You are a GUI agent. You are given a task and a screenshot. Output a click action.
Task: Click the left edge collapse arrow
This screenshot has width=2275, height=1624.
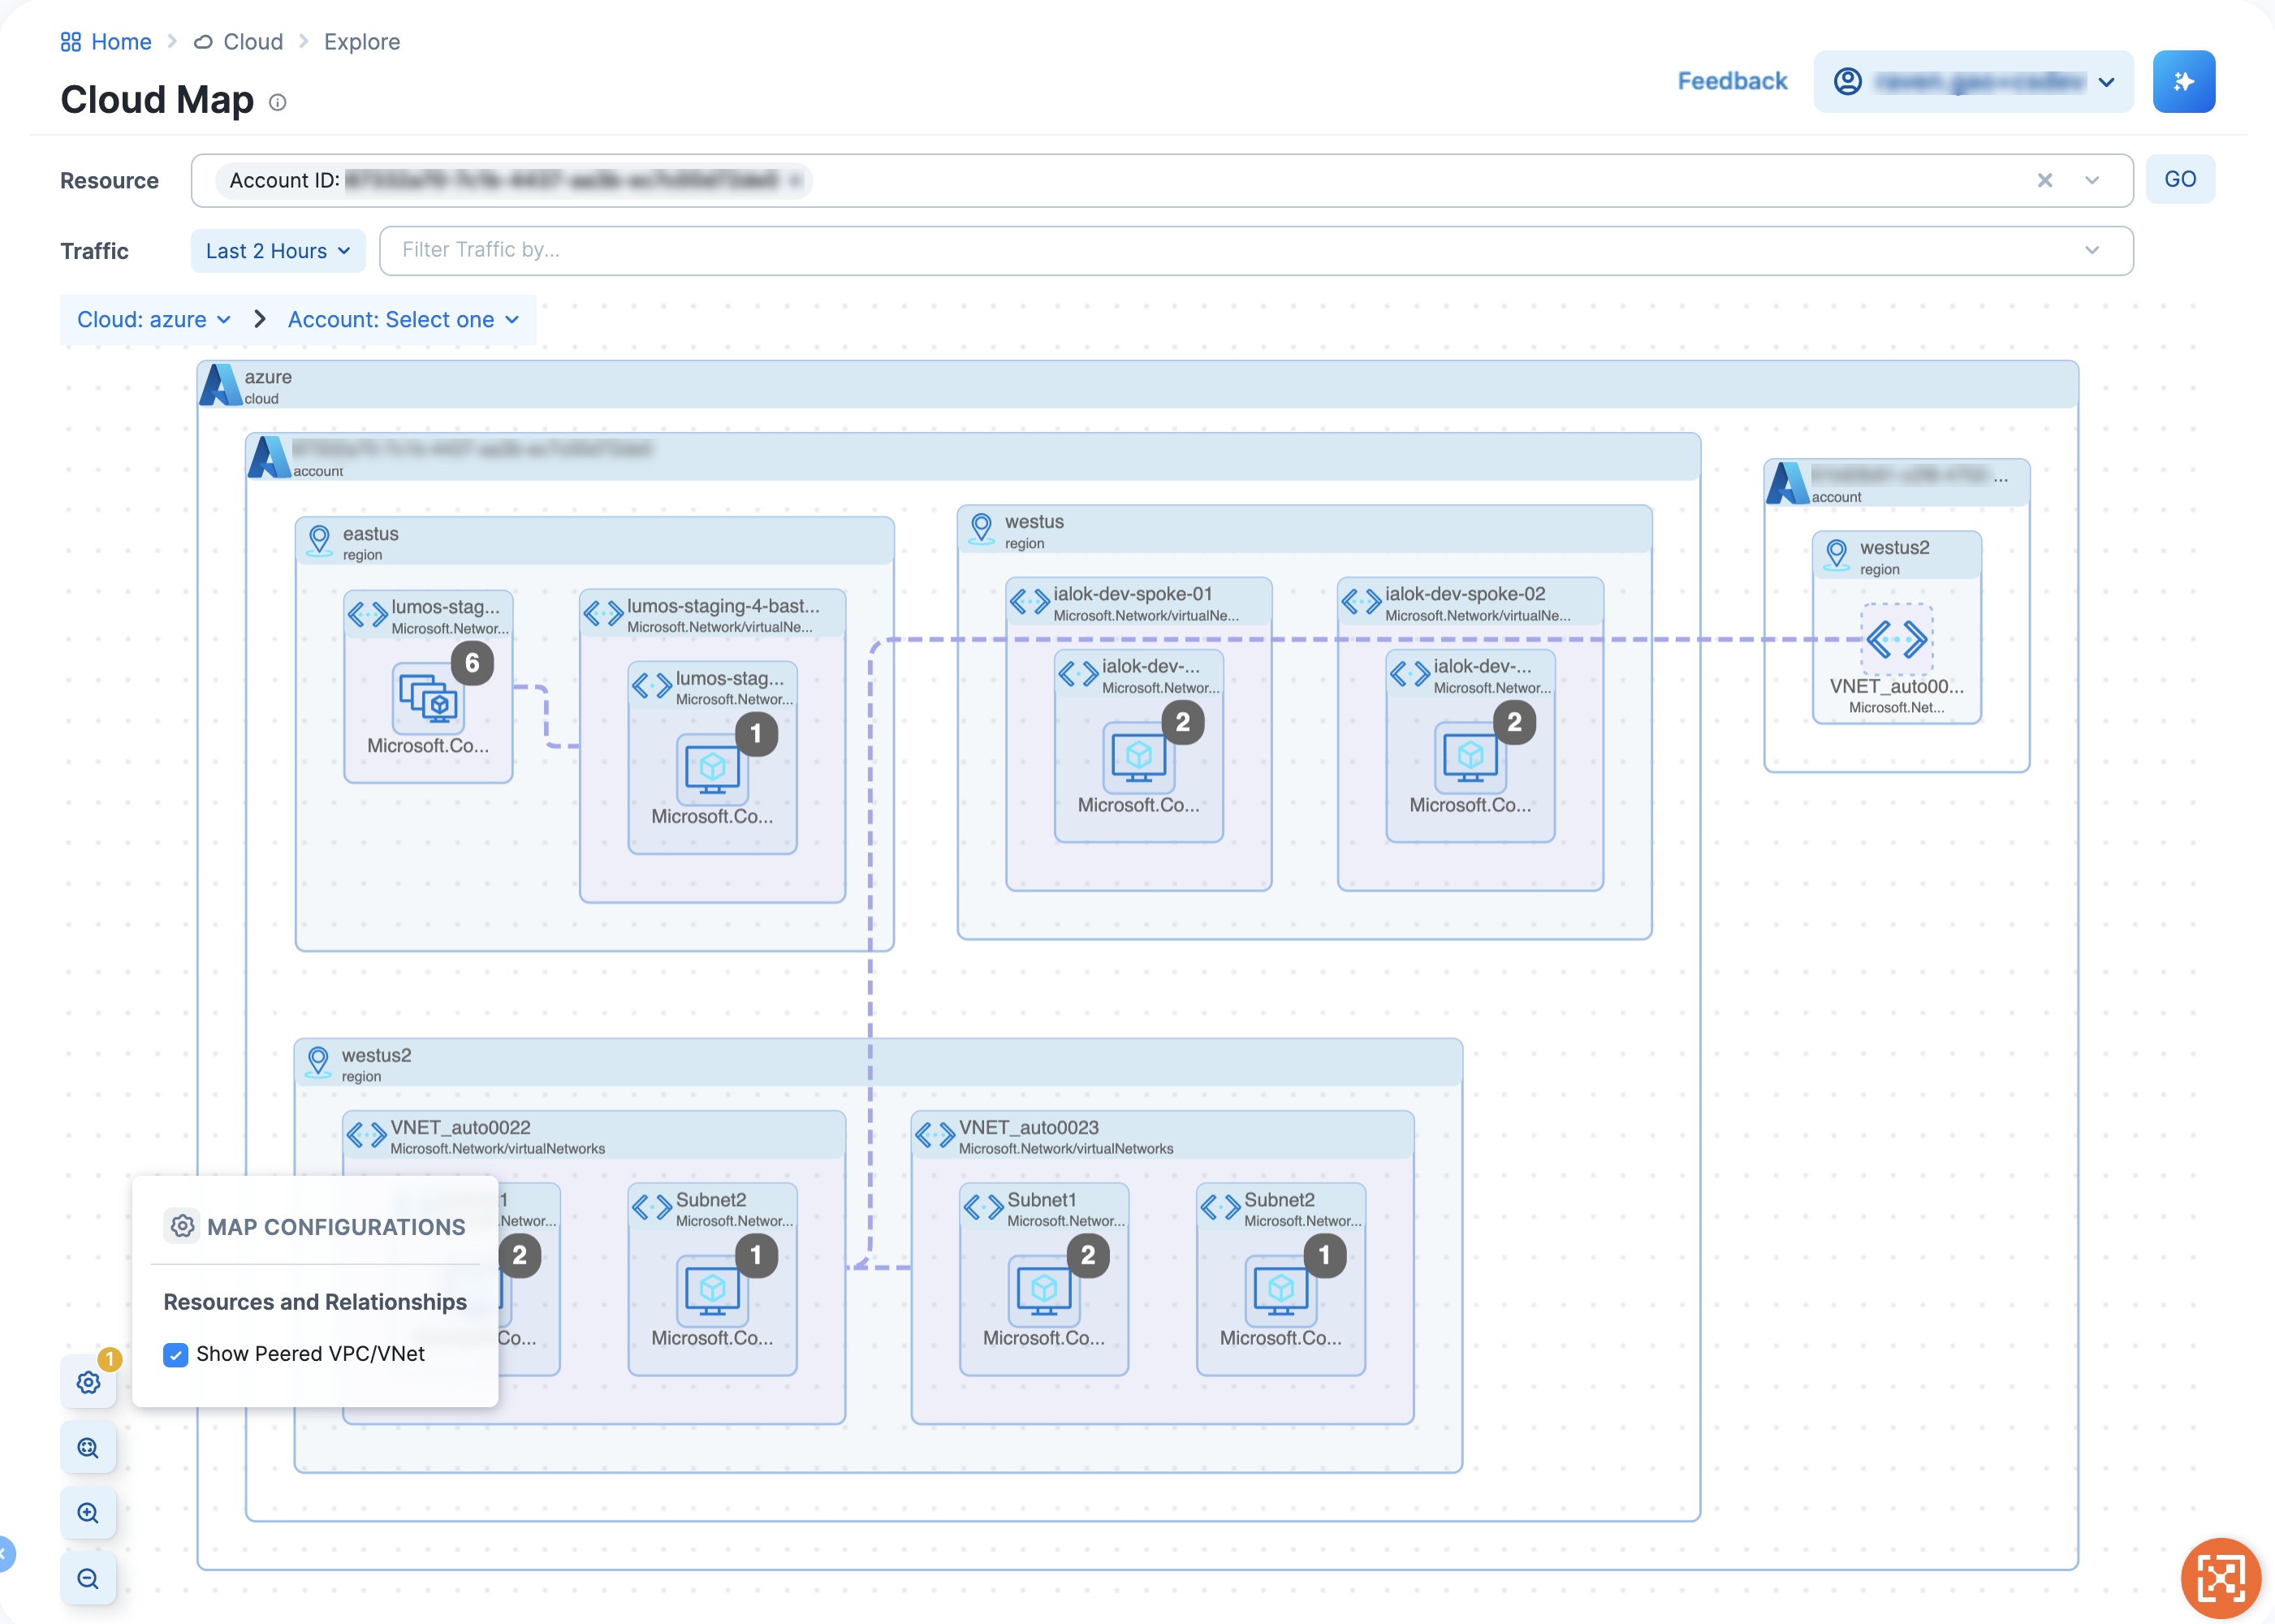[x=5, y=1553]
